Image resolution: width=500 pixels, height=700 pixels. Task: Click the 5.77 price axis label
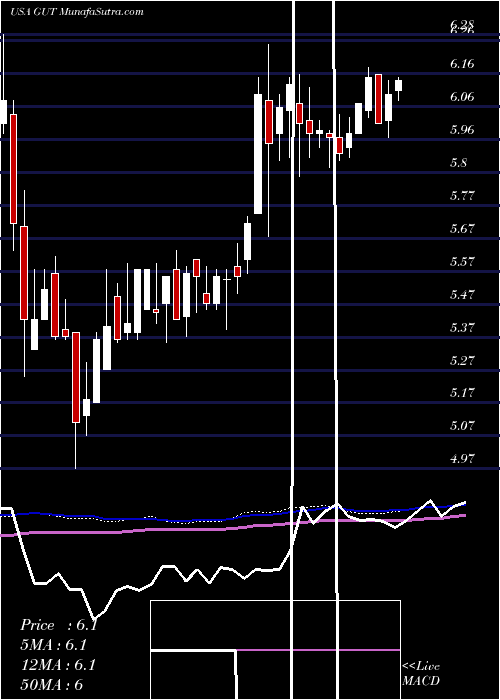click(462, 196)
